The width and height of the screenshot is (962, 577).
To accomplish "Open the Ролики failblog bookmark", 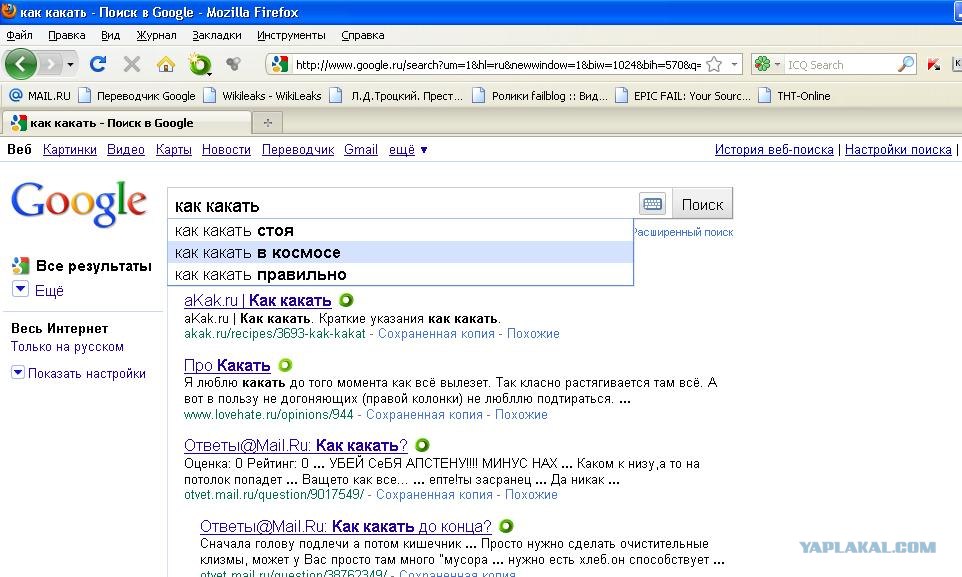I will pyautogui.click(x=540, y=96).
